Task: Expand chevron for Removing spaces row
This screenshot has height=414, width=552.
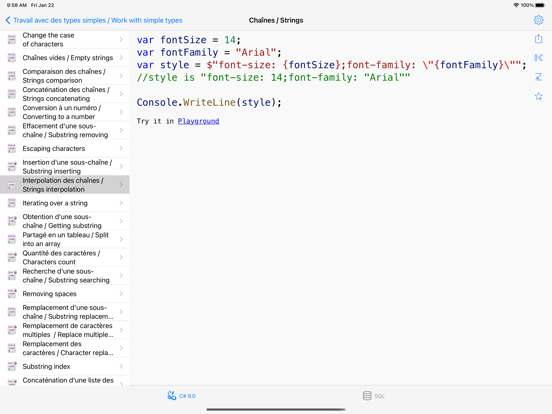Action: [x=121, y=294]
